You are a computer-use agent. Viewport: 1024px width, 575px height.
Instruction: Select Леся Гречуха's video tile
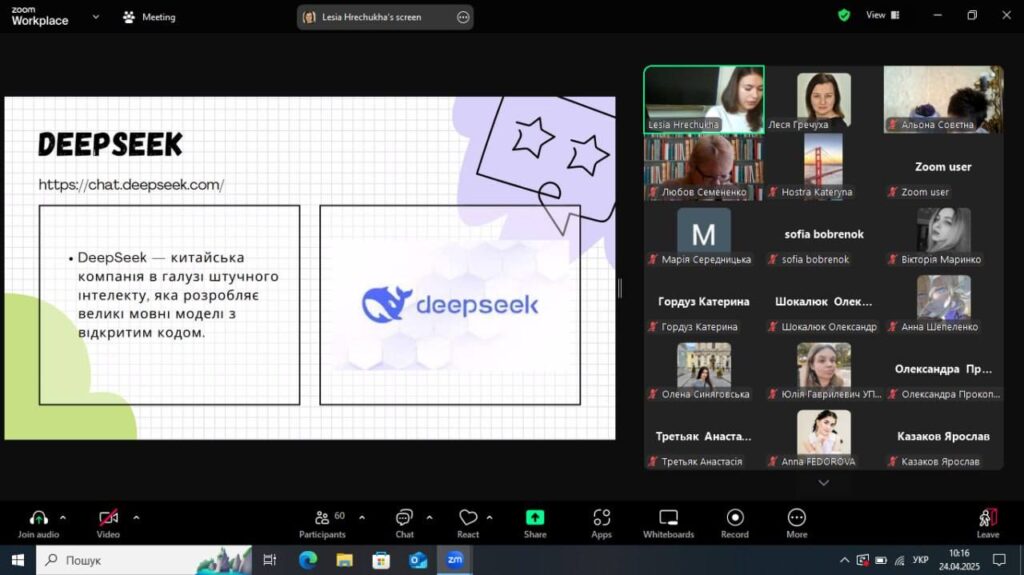tap(824, 100)
